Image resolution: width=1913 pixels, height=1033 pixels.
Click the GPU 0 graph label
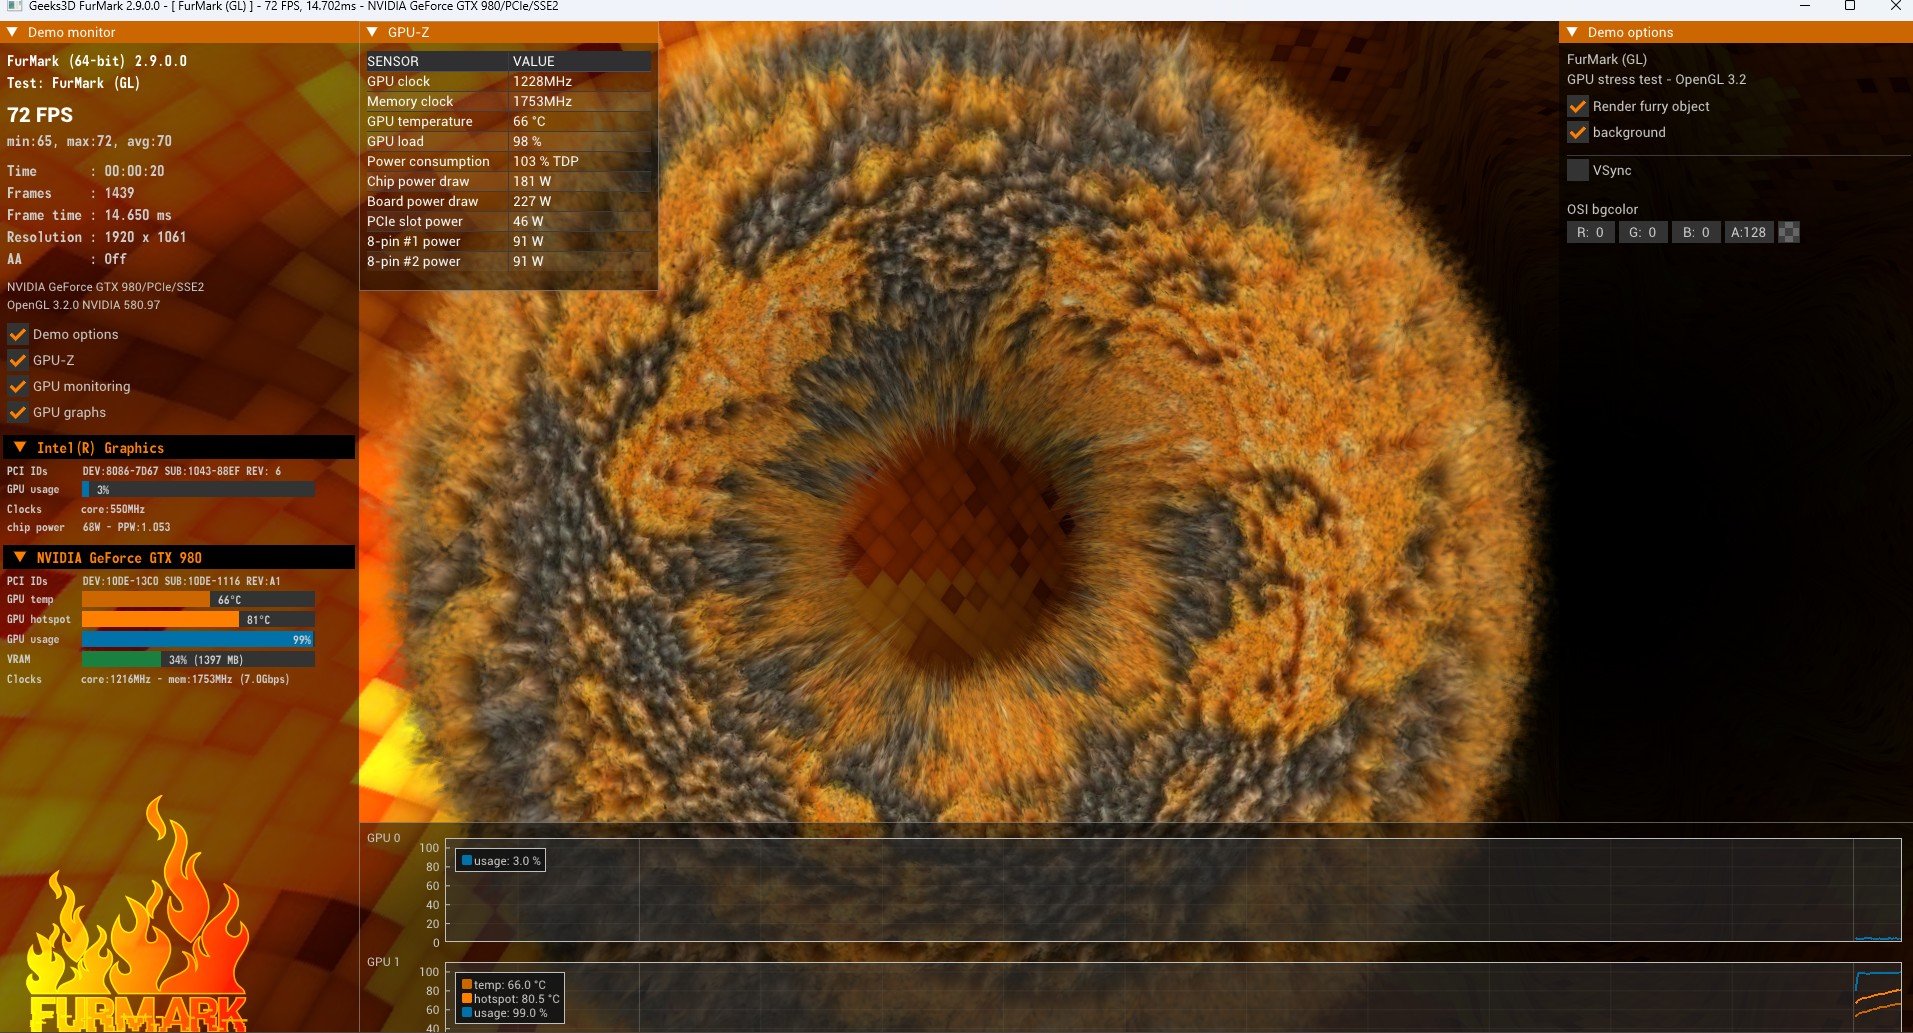click(383, 838)
